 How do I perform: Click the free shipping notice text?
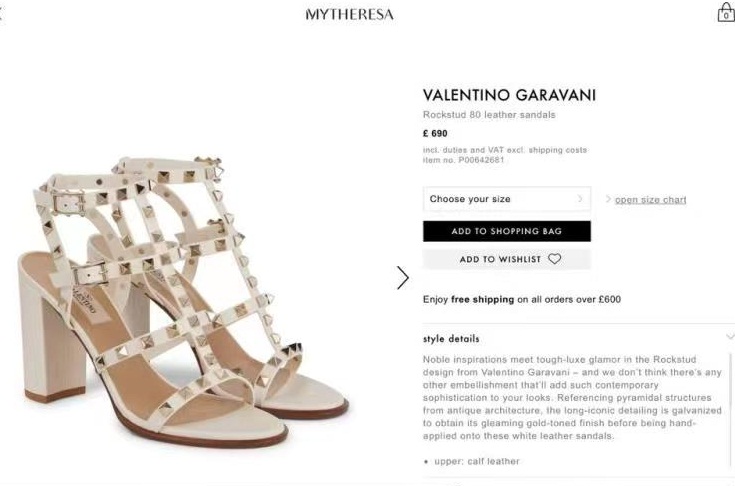click(522, 299)
